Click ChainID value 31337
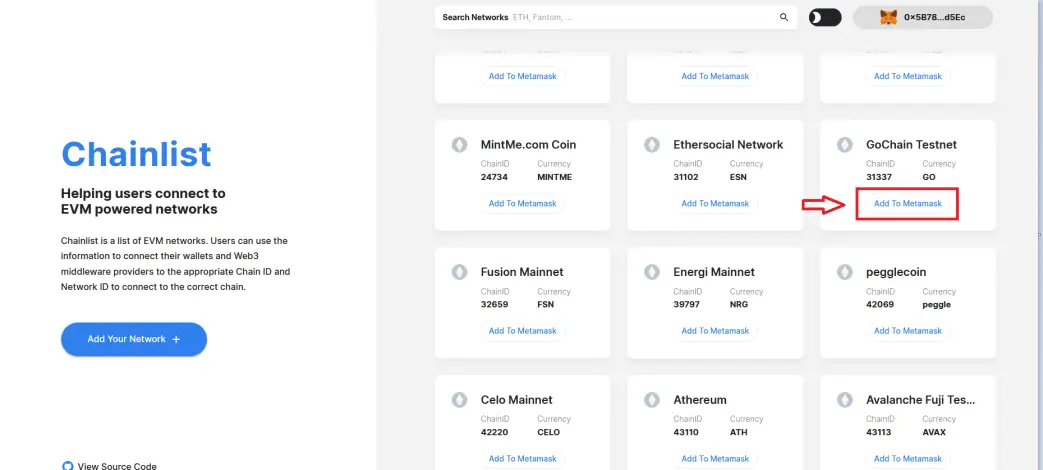Image resolution: width=1043 pixels, height=470 pixels. click(x=879, y=177)
